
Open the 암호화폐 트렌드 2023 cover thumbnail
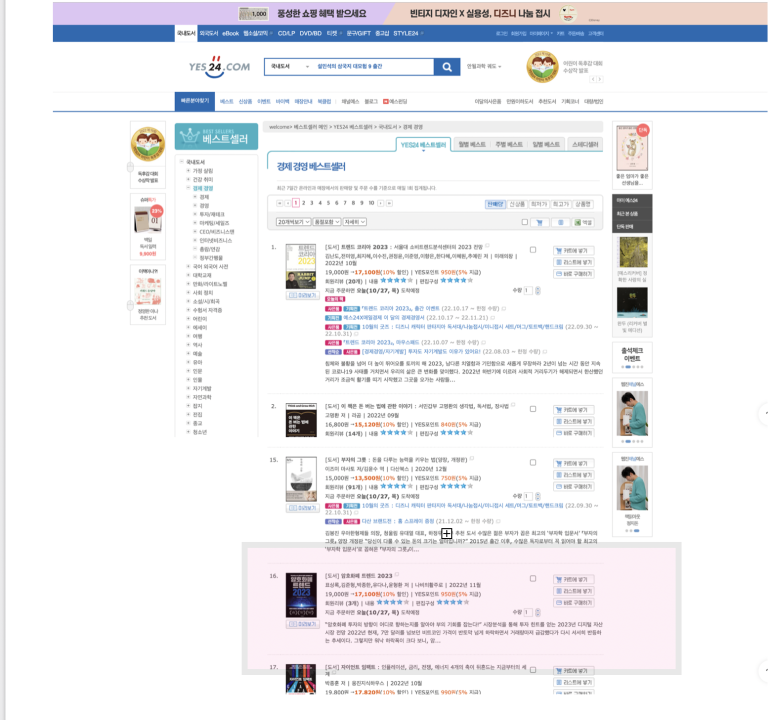click(x=301, y=595)
